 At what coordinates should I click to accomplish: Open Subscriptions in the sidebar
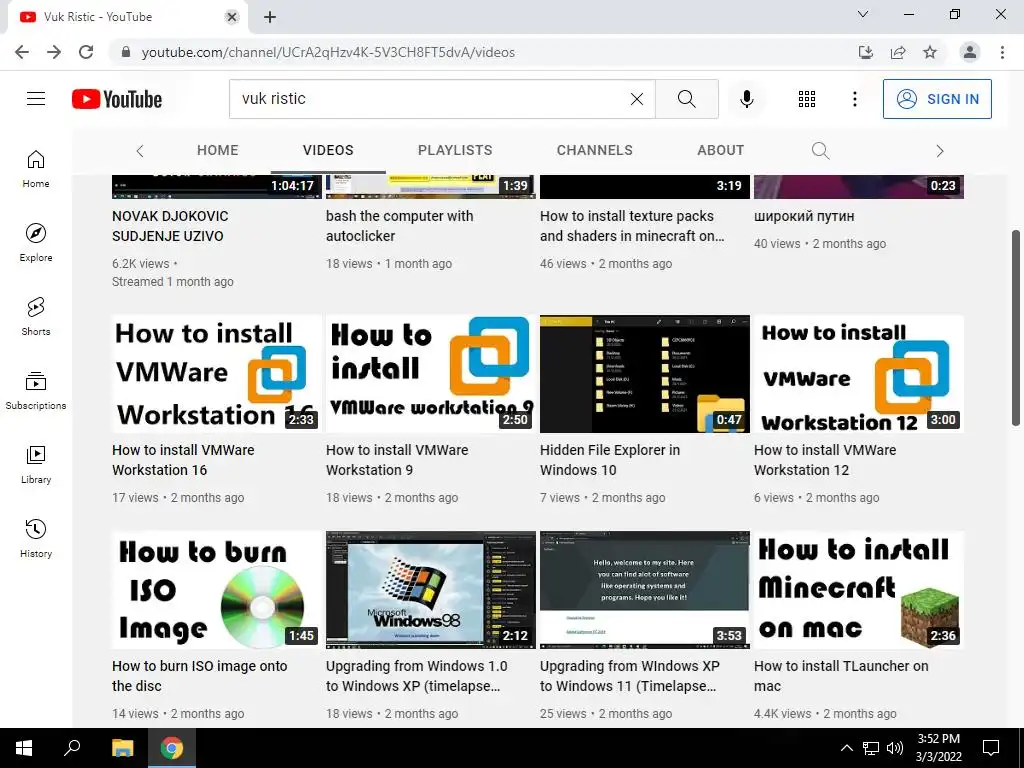36,391
